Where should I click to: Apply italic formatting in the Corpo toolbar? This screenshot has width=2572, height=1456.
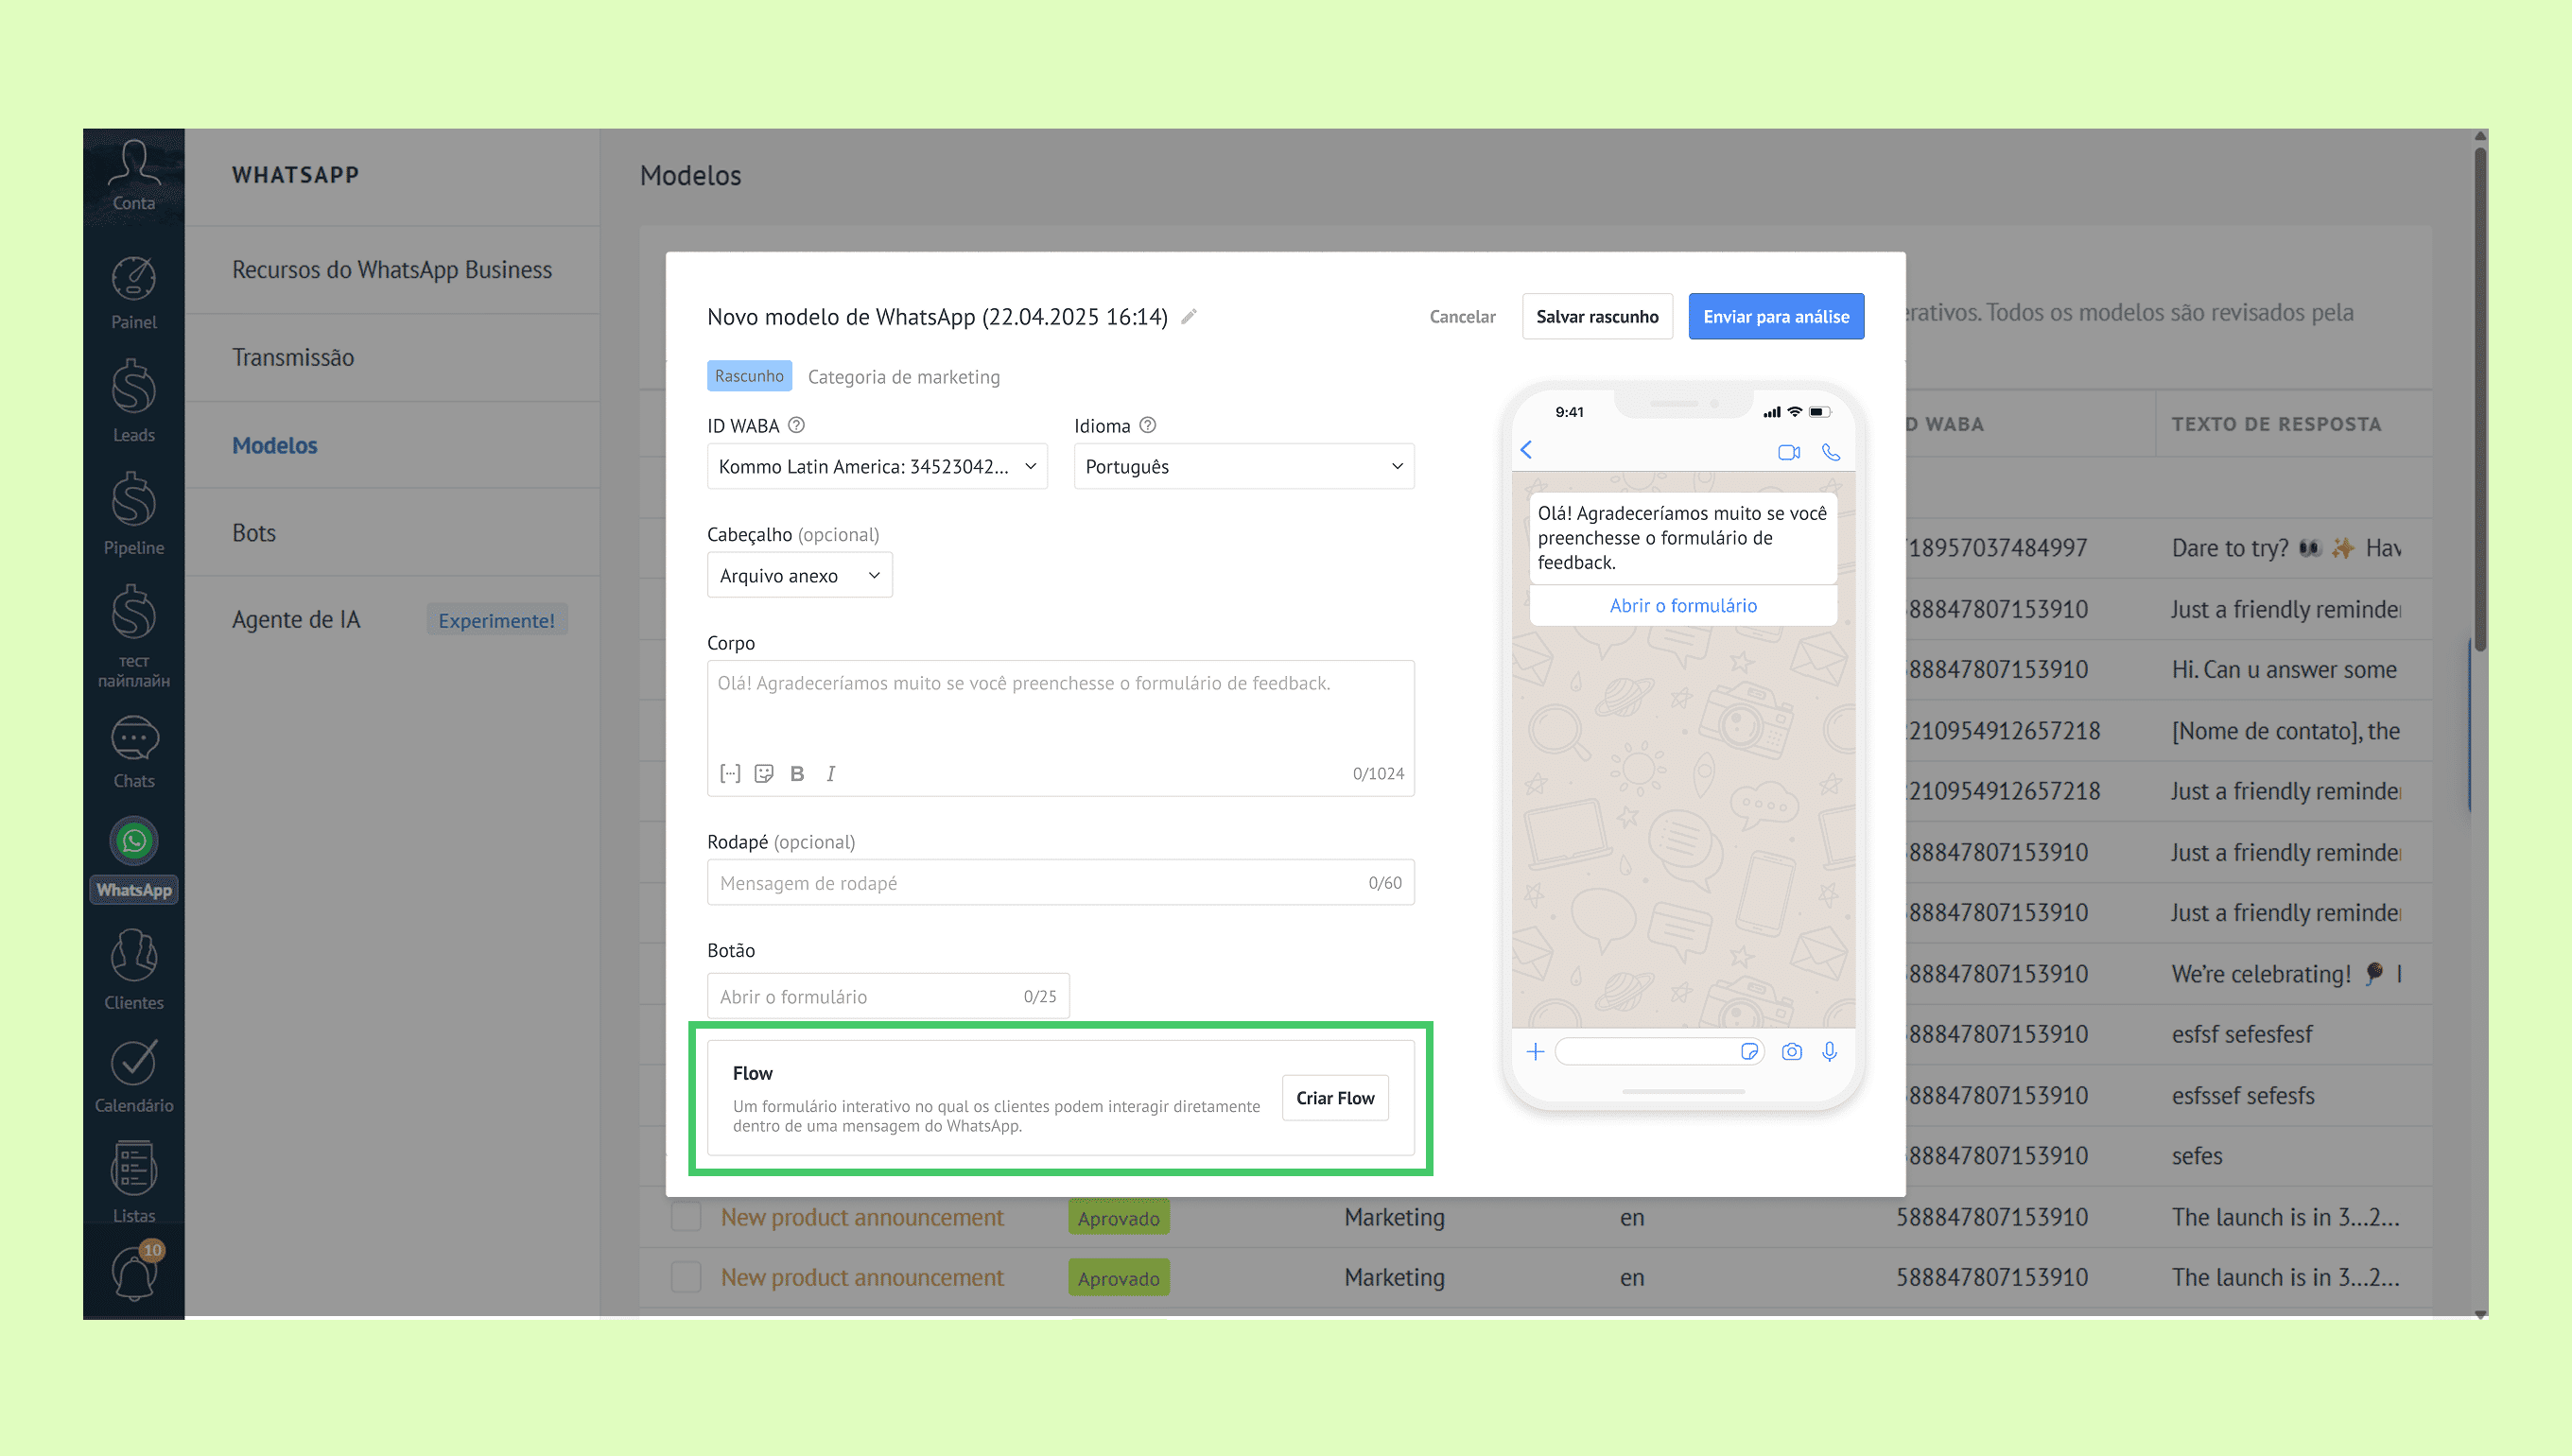[830, 773]
